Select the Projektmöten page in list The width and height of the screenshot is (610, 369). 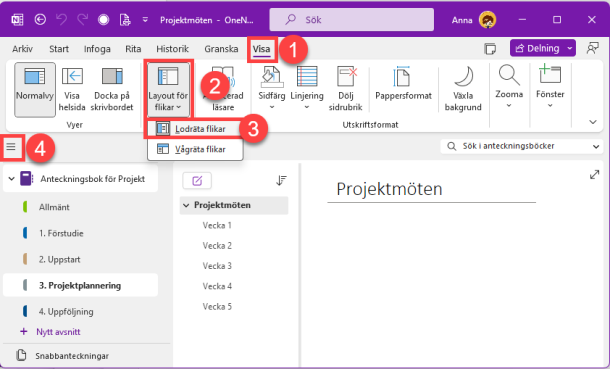coord(234,205)
